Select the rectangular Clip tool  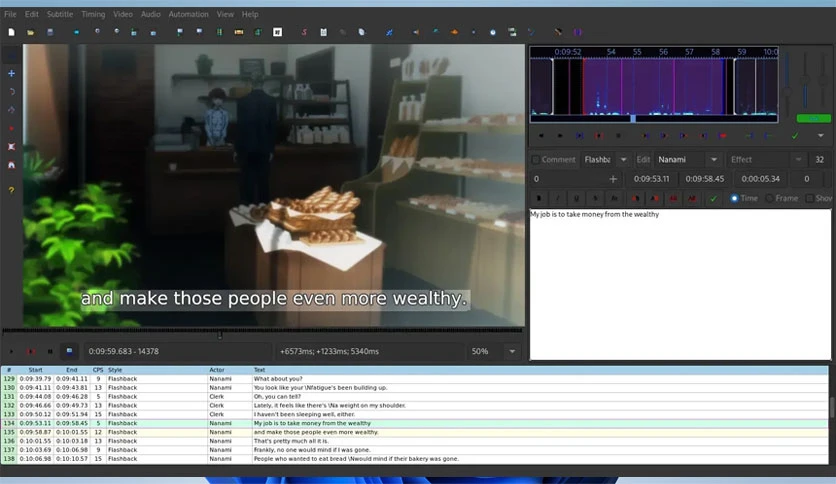[11, 147]
